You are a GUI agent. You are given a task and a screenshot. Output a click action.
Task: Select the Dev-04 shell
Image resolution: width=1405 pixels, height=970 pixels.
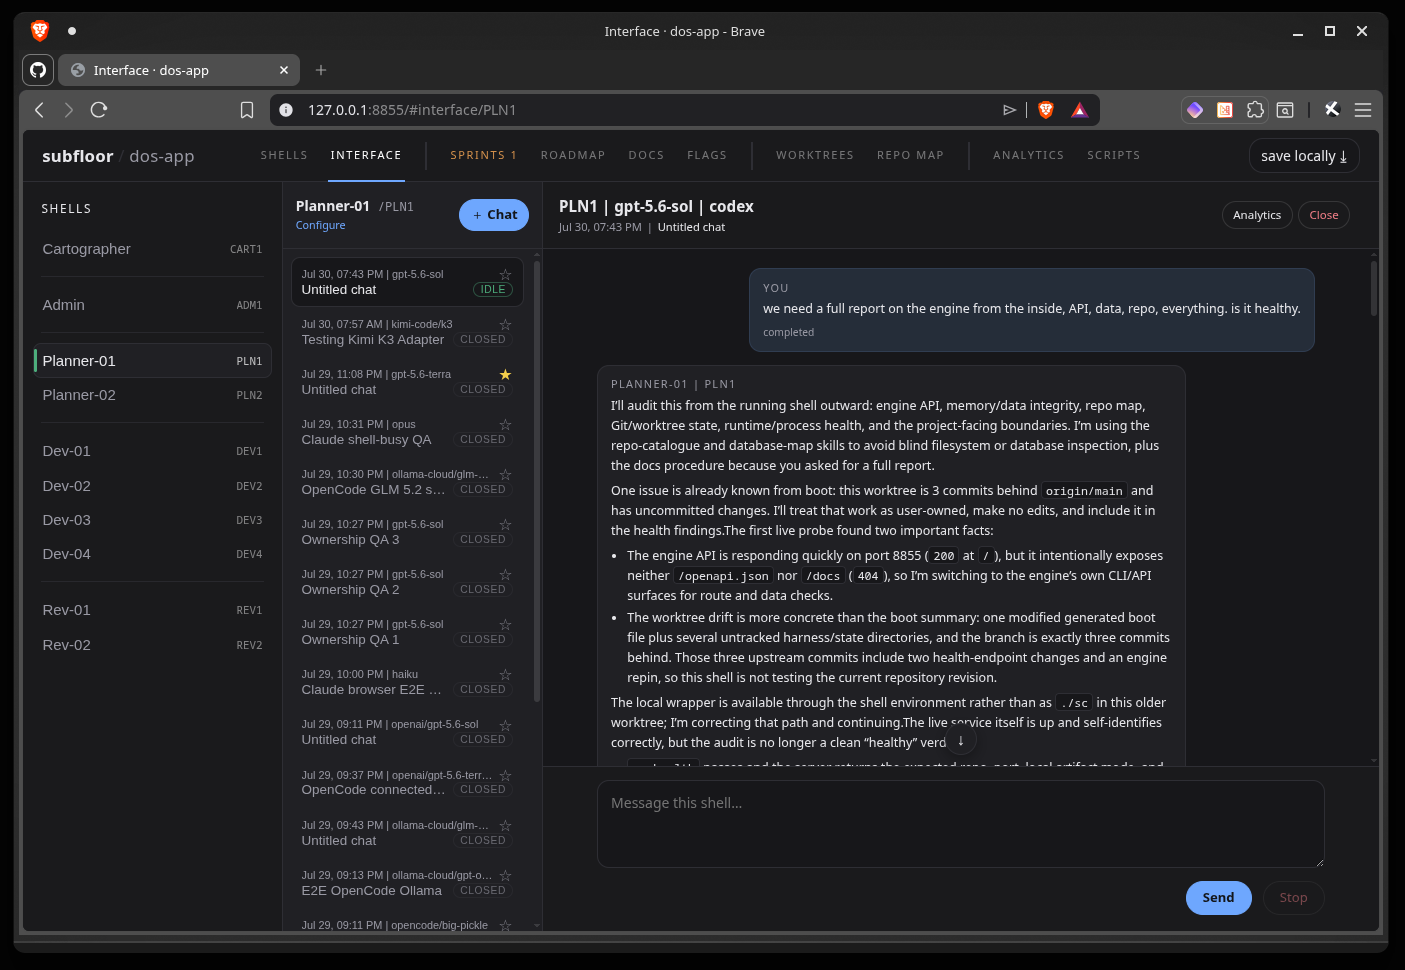pos(152,554)
